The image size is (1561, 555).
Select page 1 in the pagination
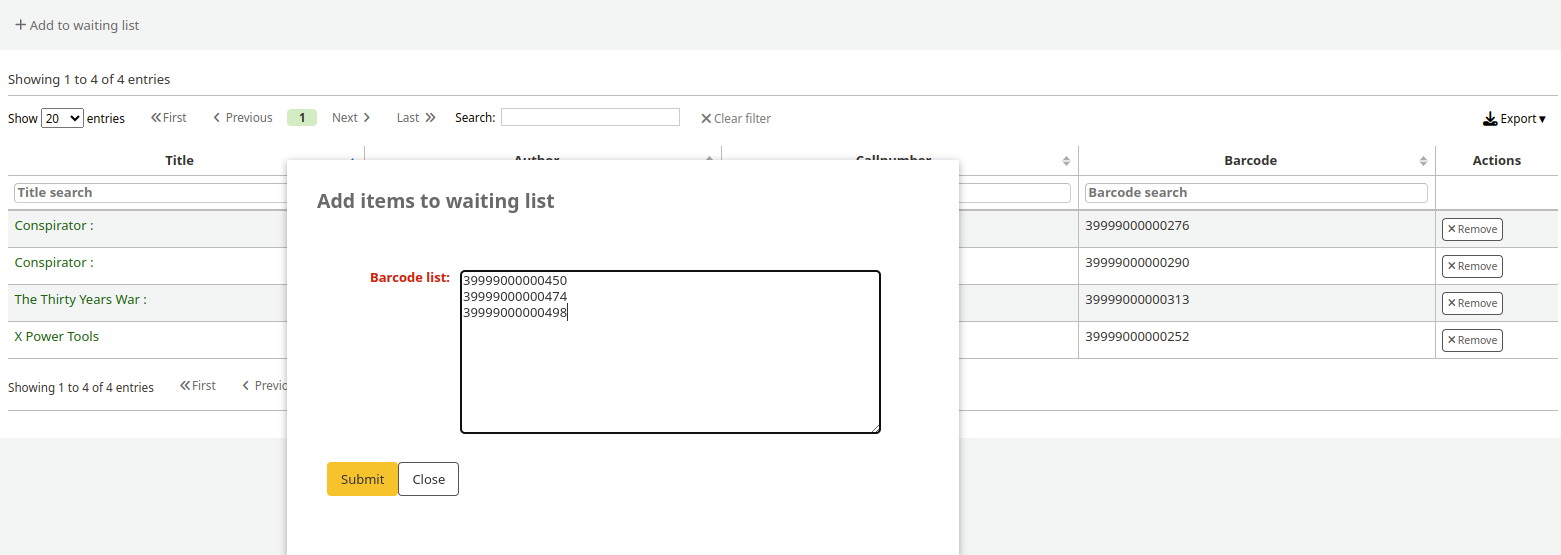point(302,117)
